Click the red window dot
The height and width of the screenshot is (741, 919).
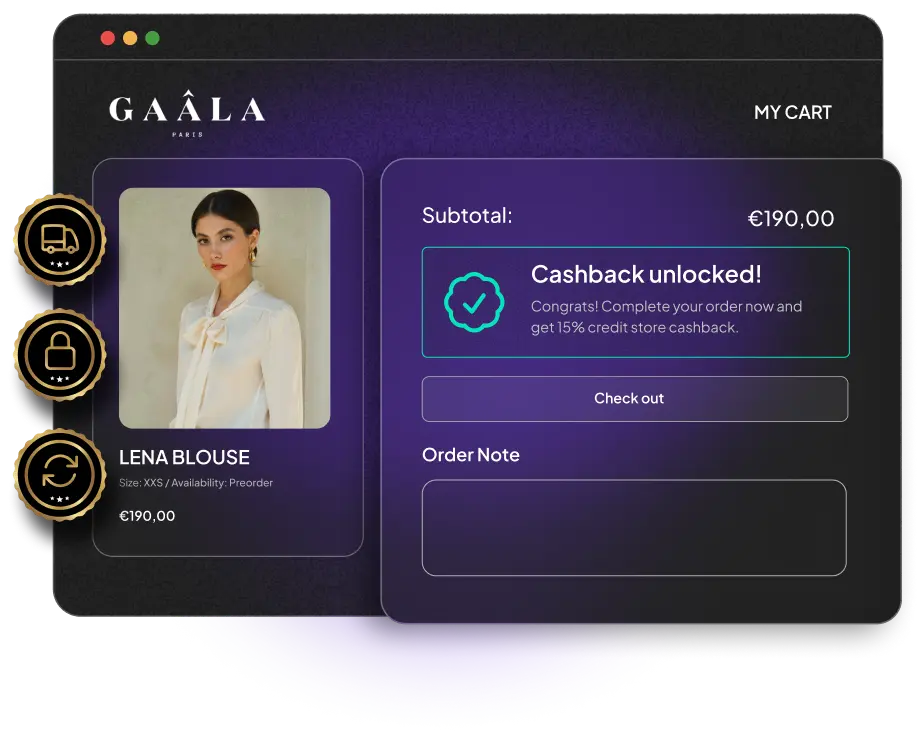(x=108, y=38)
